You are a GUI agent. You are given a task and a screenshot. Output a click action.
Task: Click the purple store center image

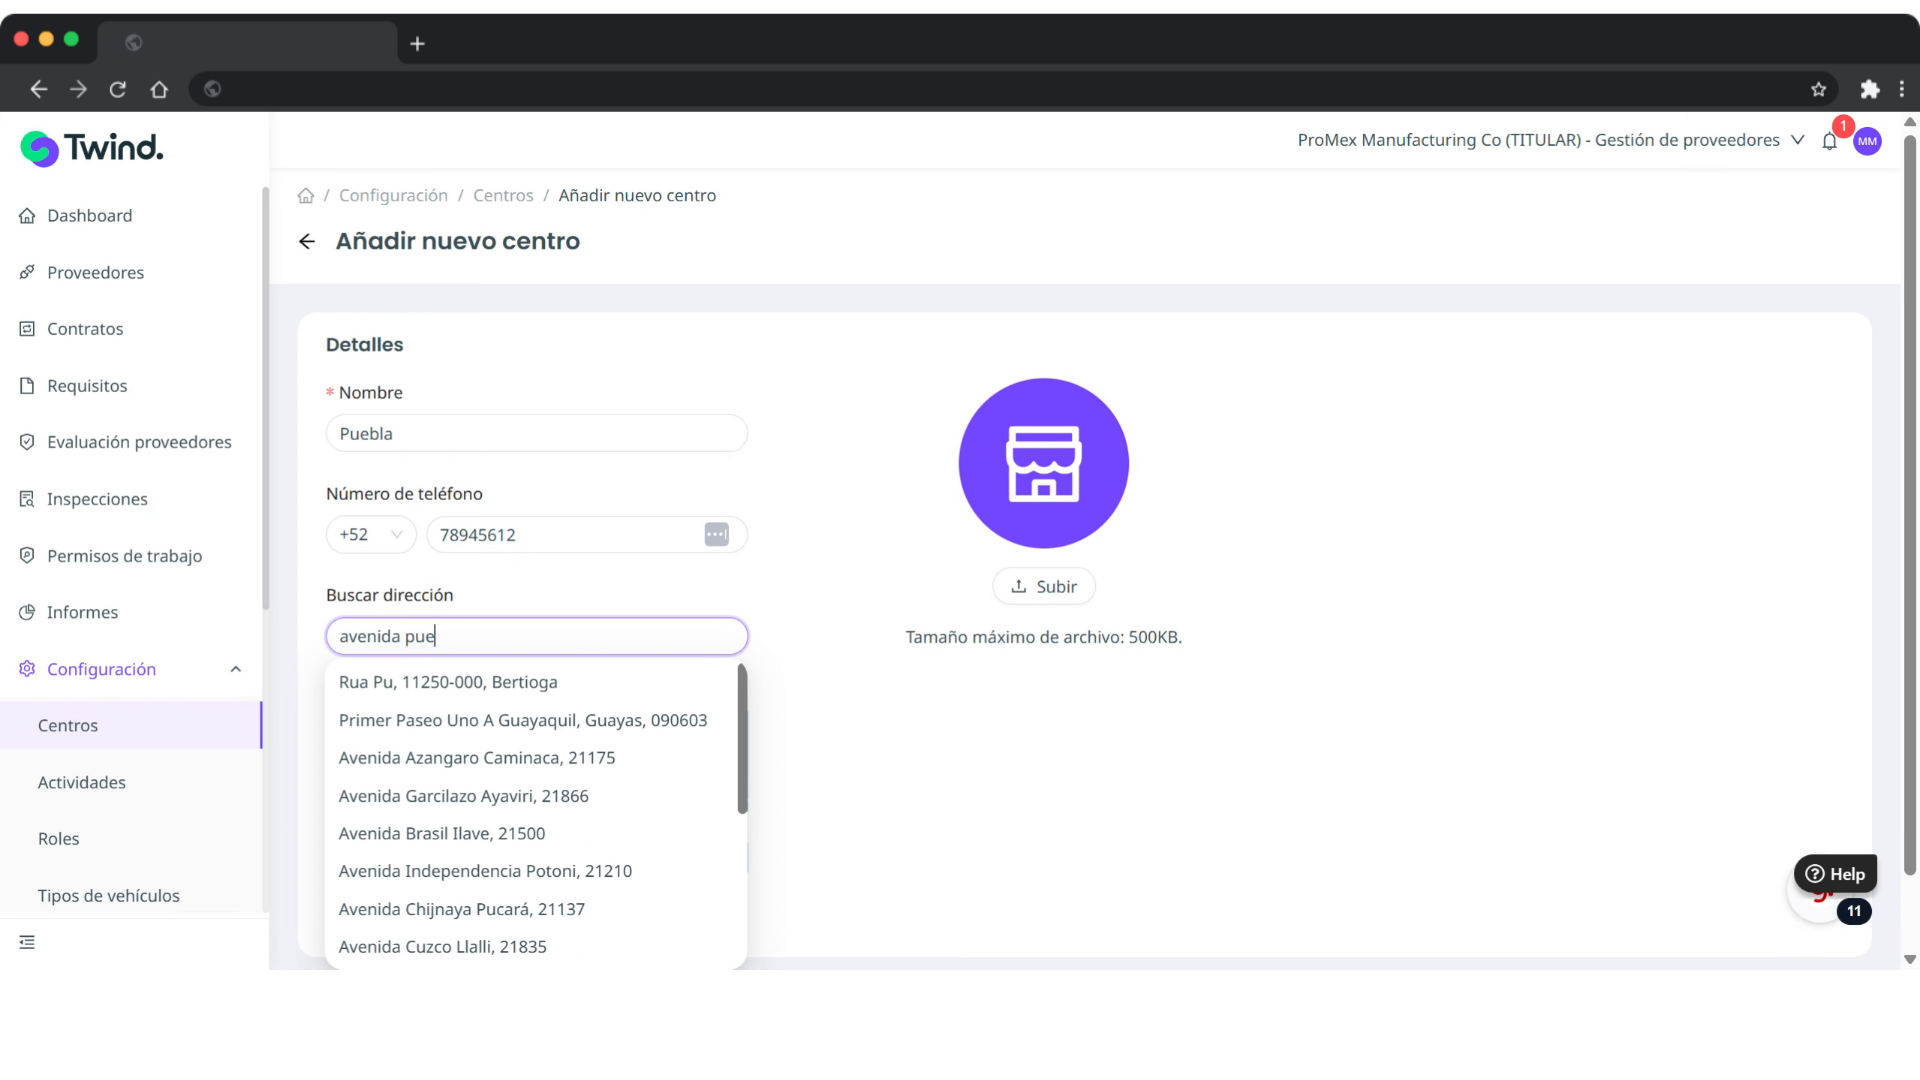1043,463
